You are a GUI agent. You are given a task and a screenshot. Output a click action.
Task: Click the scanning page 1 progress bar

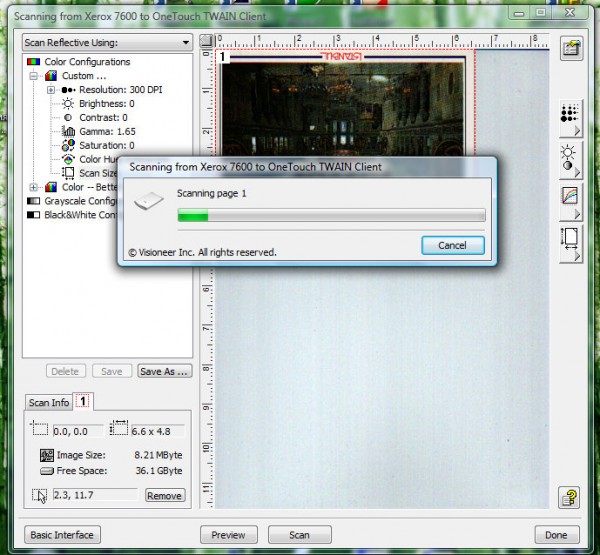point(332,215)
